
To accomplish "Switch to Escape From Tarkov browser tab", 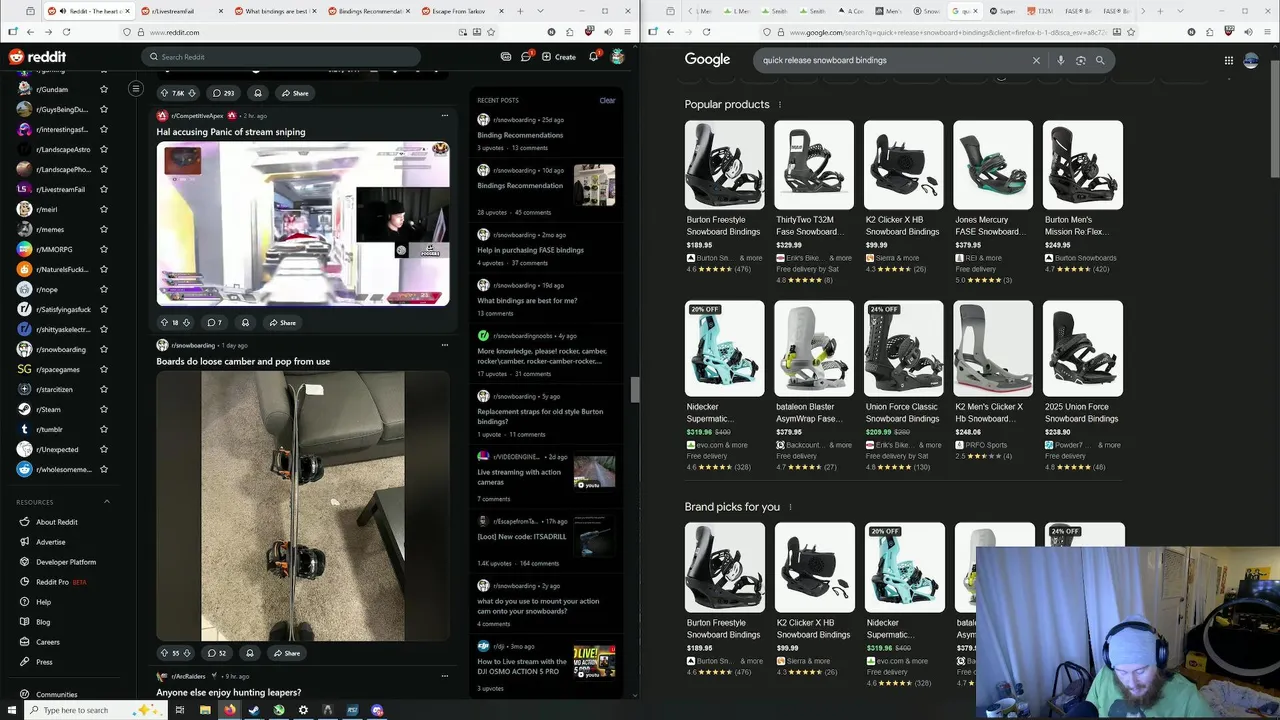I will 462,11.
